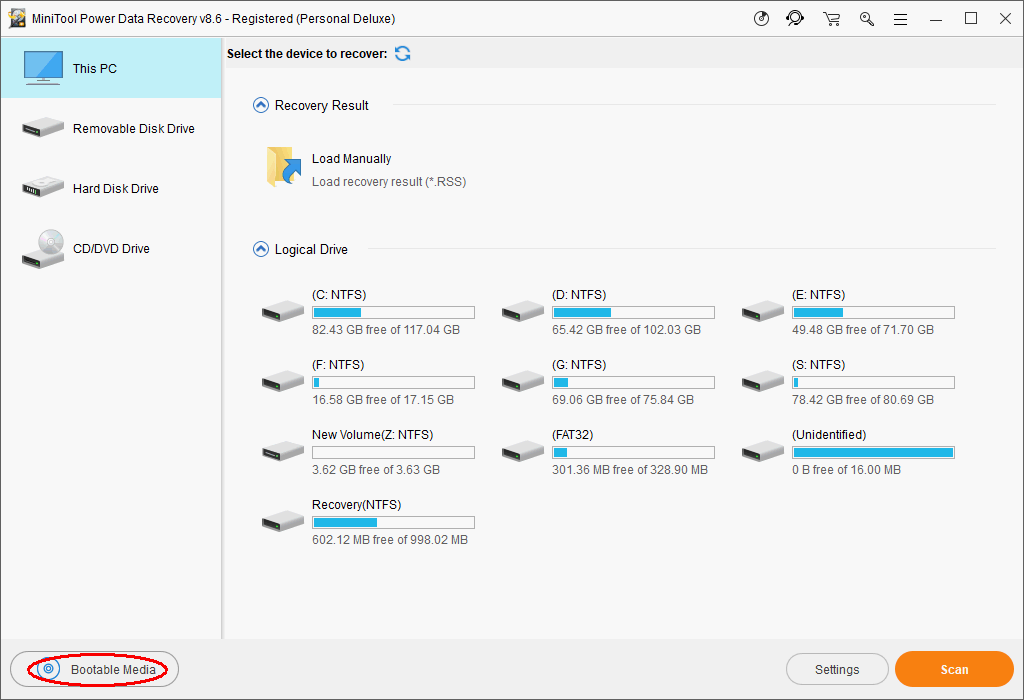This screenshot has height=700, width=1024.
Task: Click the G: drive usage bar
Action: tap(633, 383)
